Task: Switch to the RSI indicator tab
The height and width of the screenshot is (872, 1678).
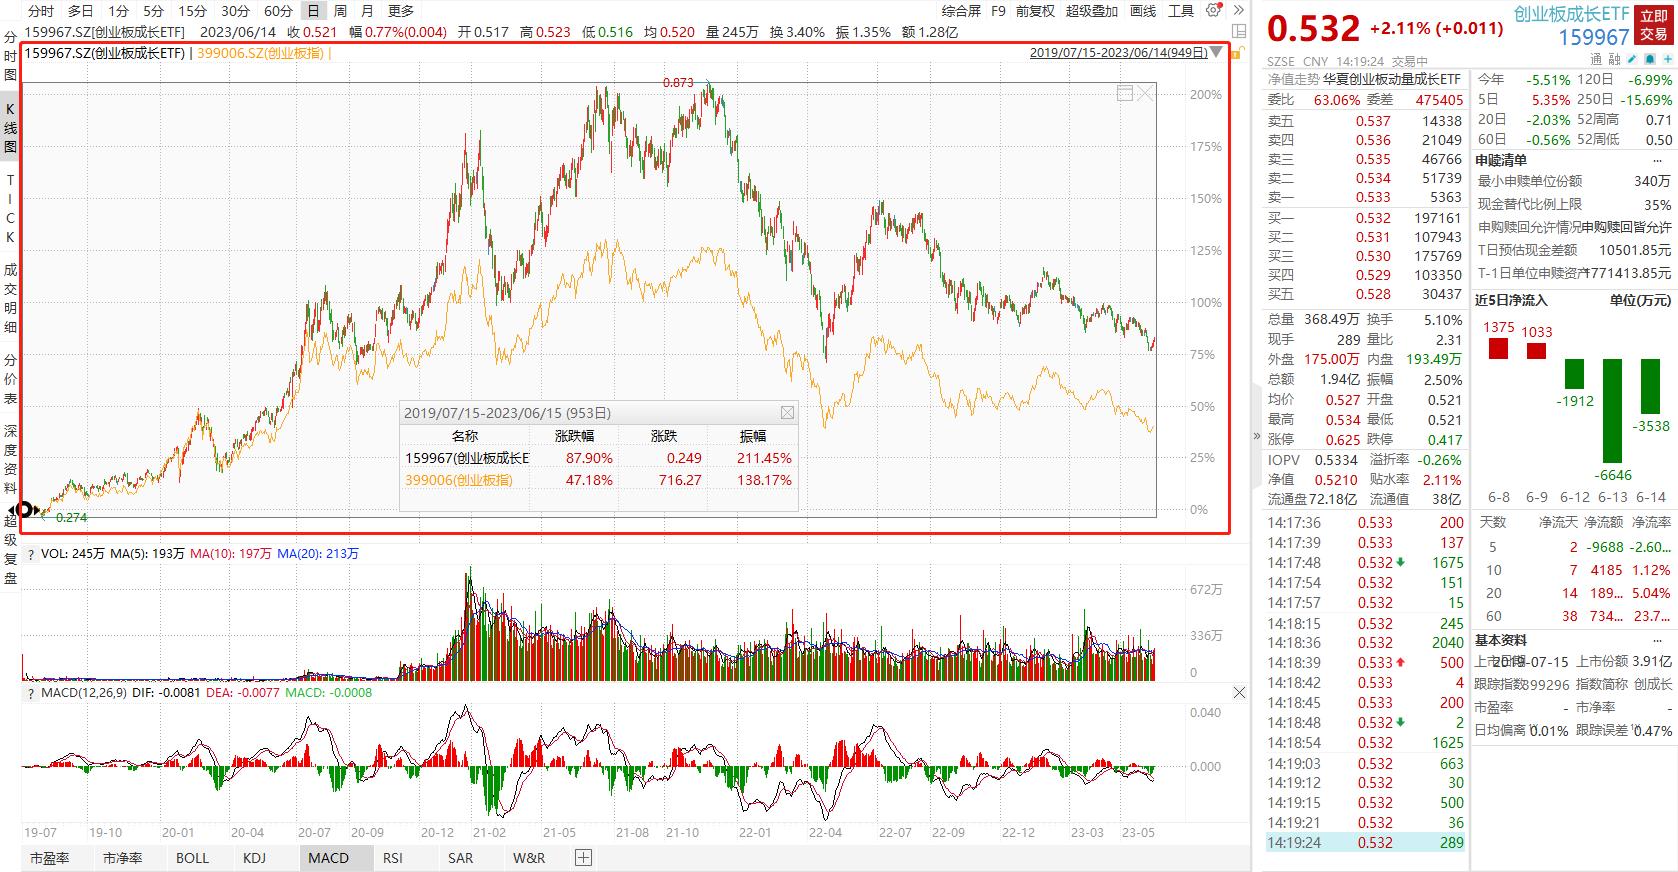Action: pos(393,857)
